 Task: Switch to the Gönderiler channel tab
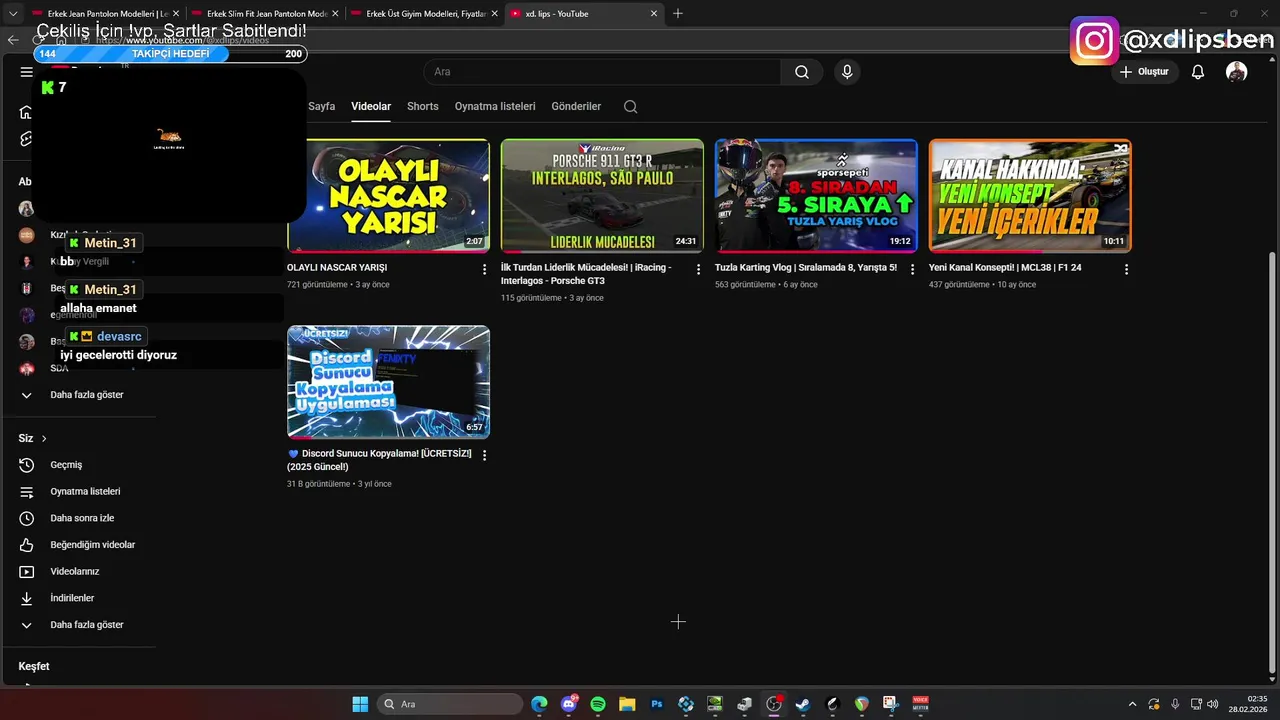pyautogui.click(x=576, y=106)
